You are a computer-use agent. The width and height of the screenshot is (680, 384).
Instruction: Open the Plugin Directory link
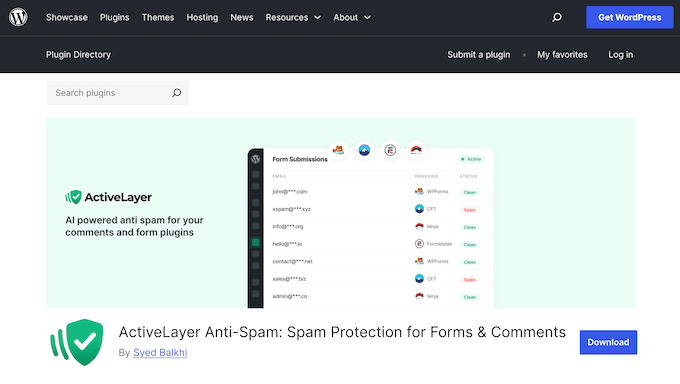click(78, 55)
